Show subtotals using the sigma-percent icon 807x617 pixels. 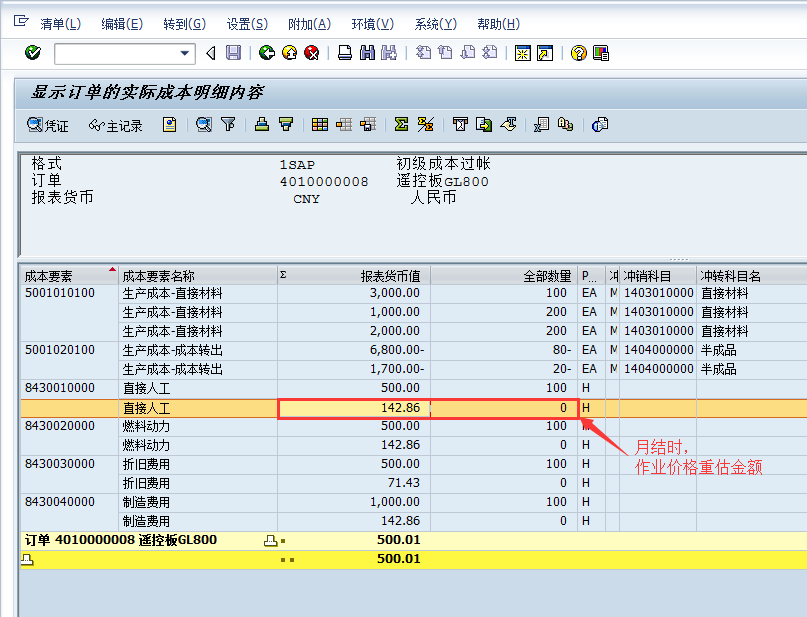click(x=426, y=124)
